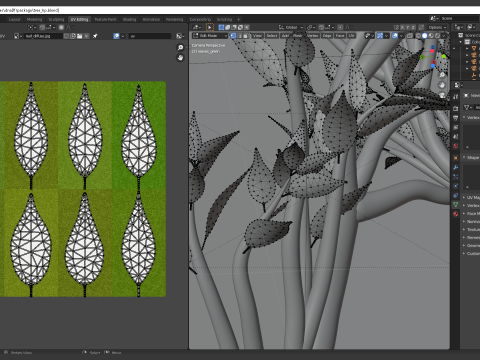Open the Global transform orientation dropdown
The height and width of the screenshot is (360, 480).
291,27
